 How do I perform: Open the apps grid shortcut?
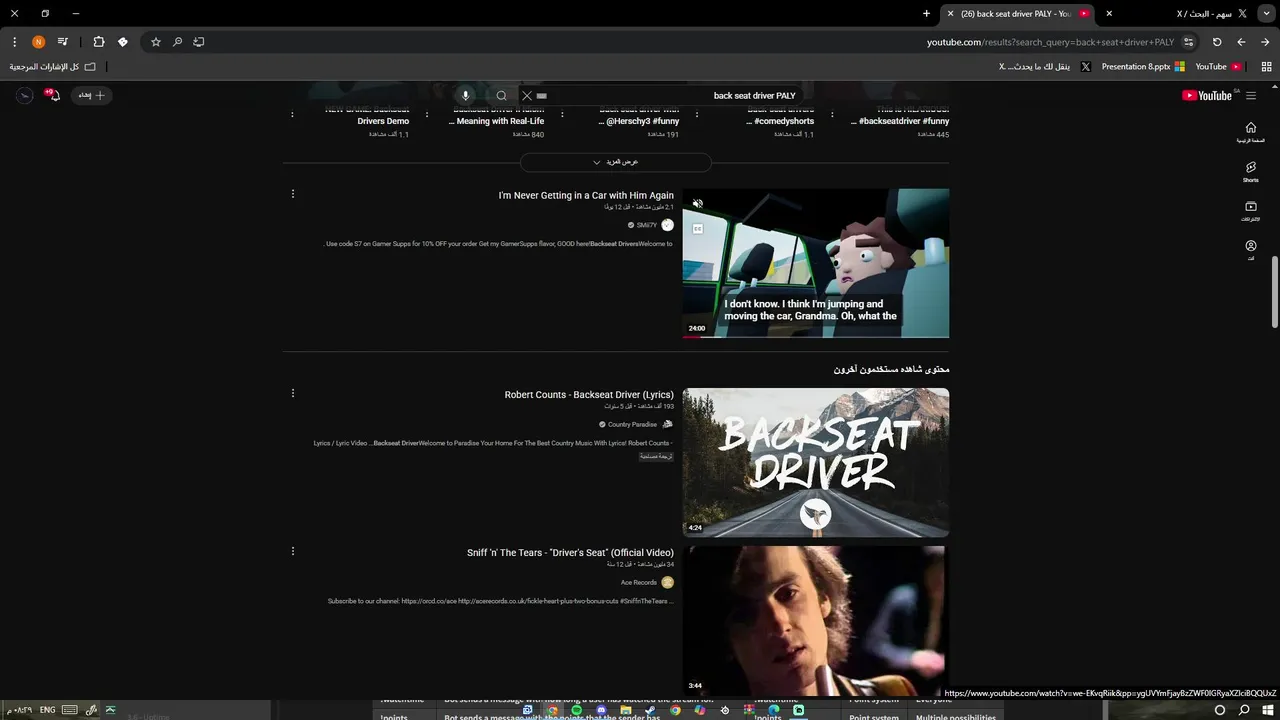1266,67
